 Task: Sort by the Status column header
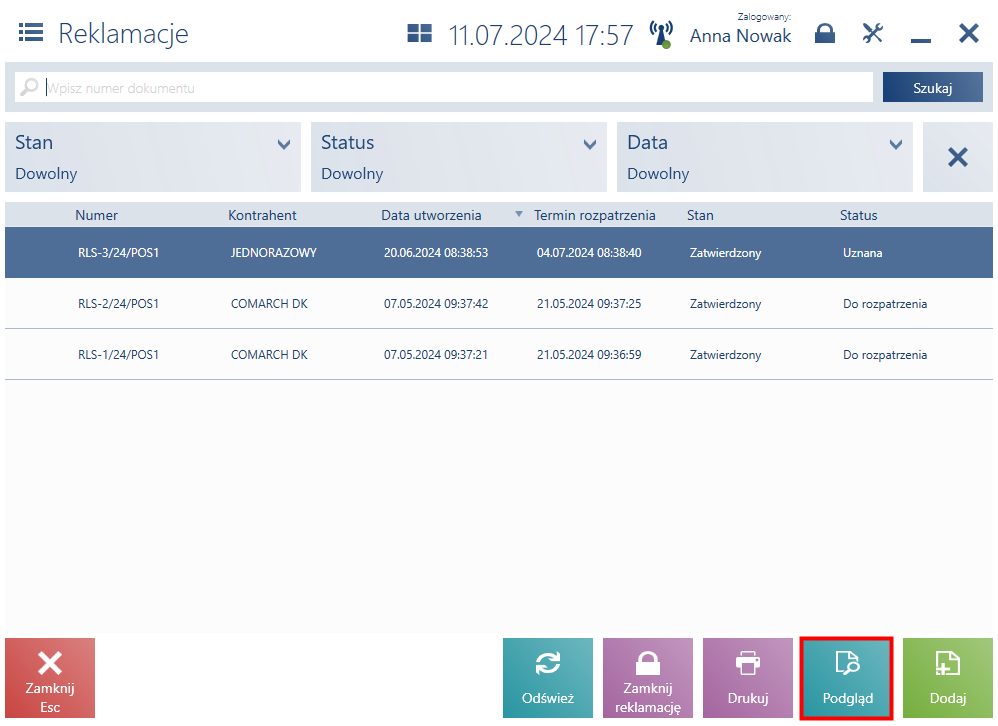[x=858, y=215]
